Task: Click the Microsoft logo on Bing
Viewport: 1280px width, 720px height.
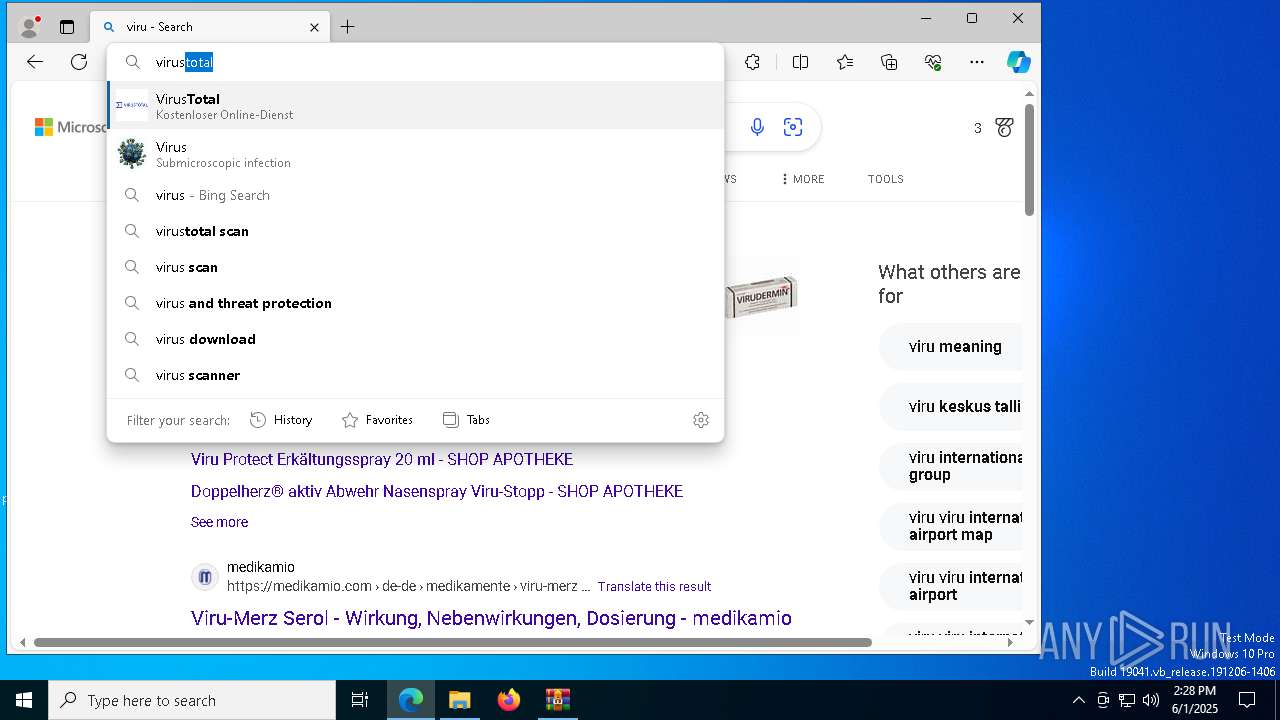Action: click(x=70, y=127)
